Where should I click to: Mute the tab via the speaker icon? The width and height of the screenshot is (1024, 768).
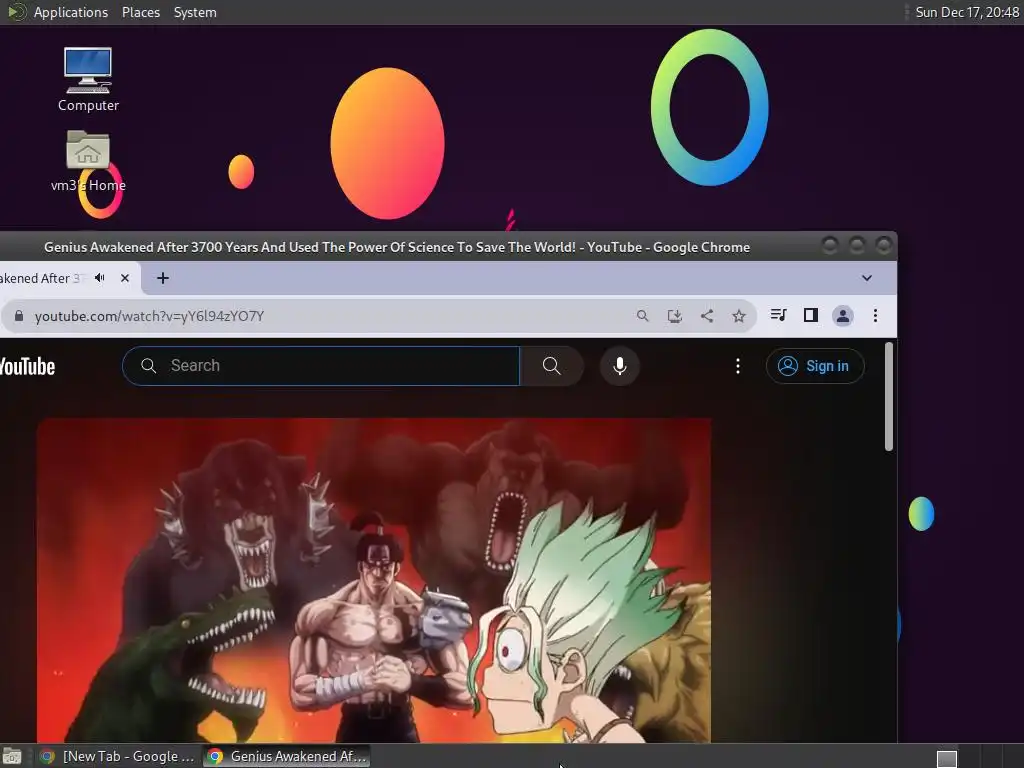[100, 278]
